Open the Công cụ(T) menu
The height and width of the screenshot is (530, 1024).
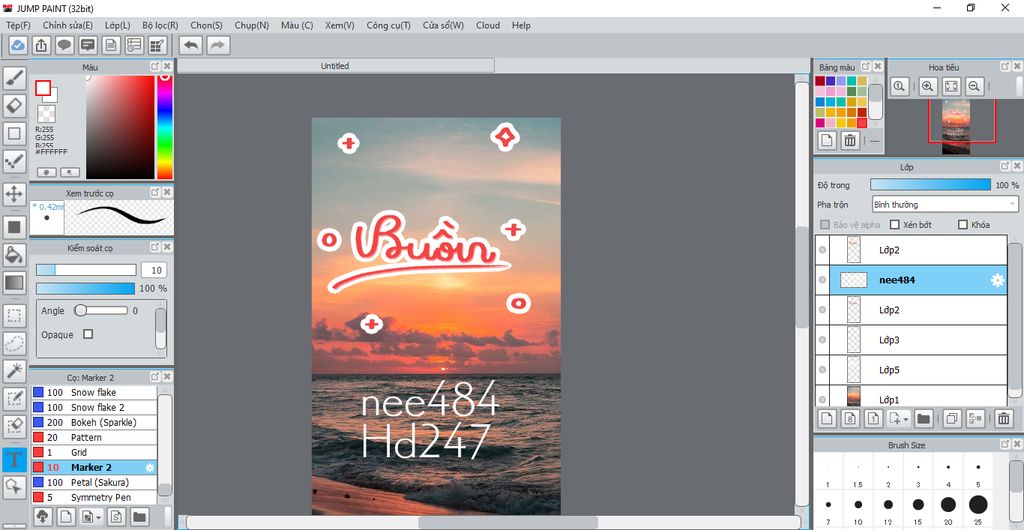click(389, 25)
